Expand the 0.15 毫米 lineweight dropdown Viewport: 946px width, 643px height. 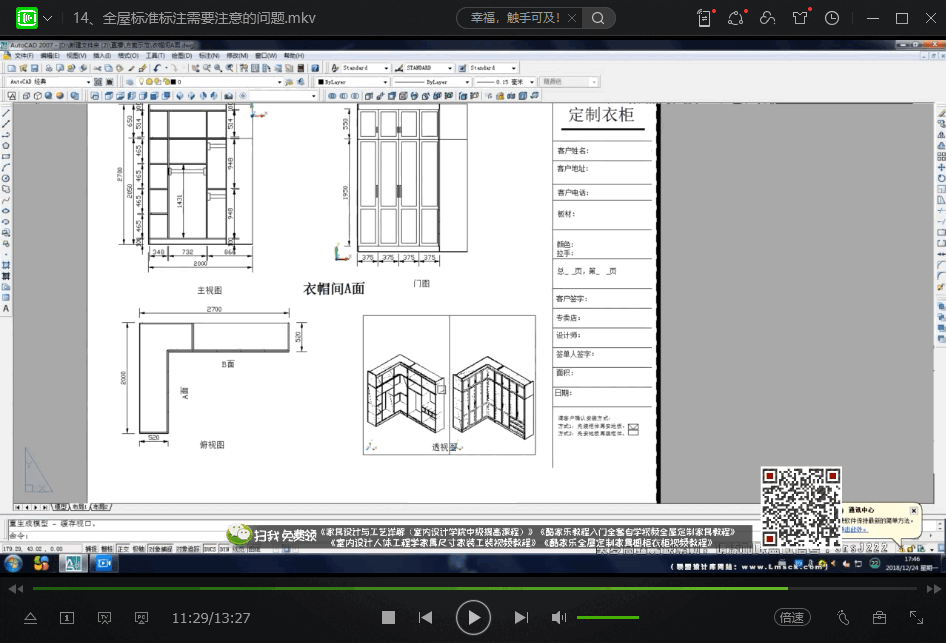point(532,81)
